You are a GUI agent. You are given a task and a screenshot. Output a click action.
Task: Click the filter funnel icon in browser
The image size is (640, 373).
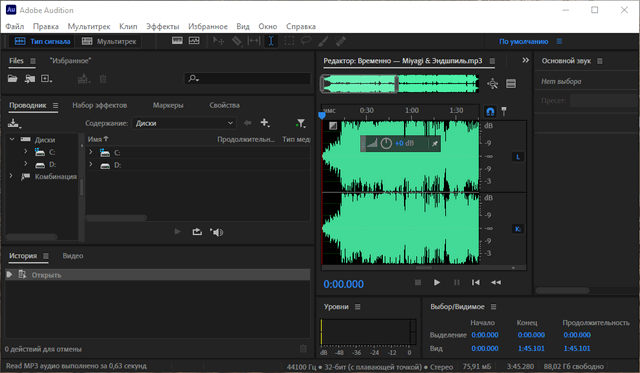301,123
